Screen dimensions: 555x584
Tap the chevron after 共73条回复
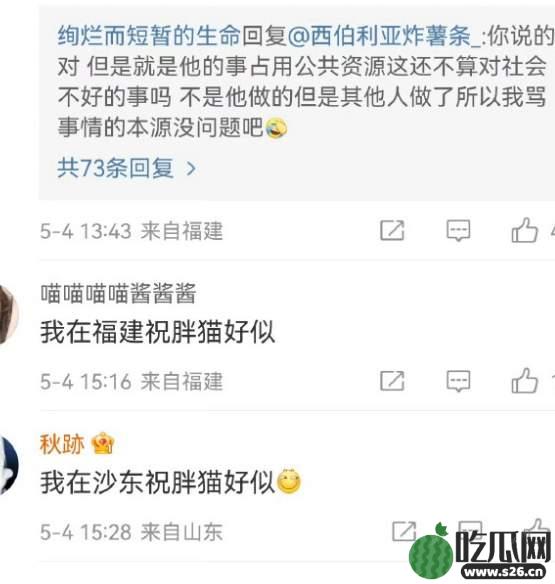coord(191,169)
